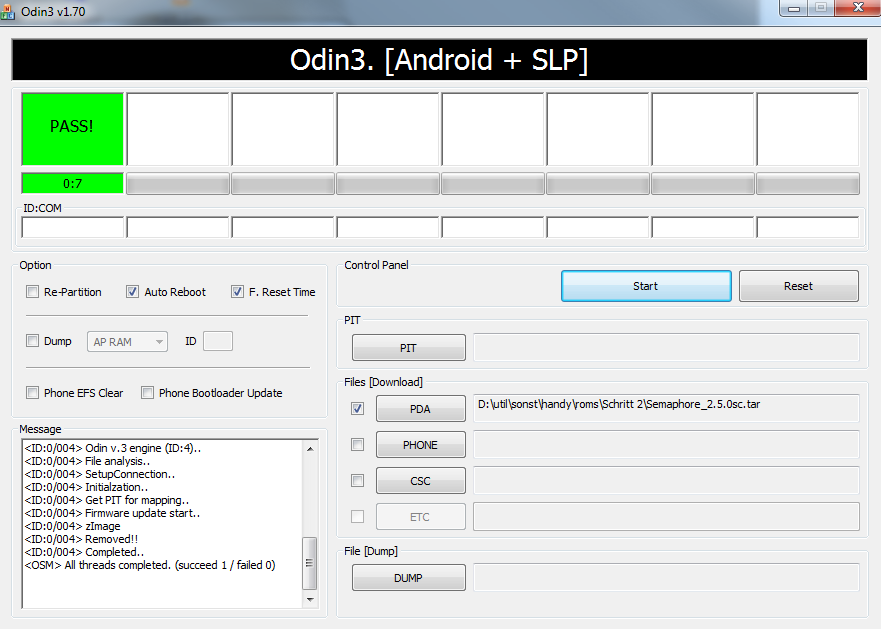Image resolution: width=881 pixels, height=629 pixels.
Task: Click the CSC file button
Action: 420,481
